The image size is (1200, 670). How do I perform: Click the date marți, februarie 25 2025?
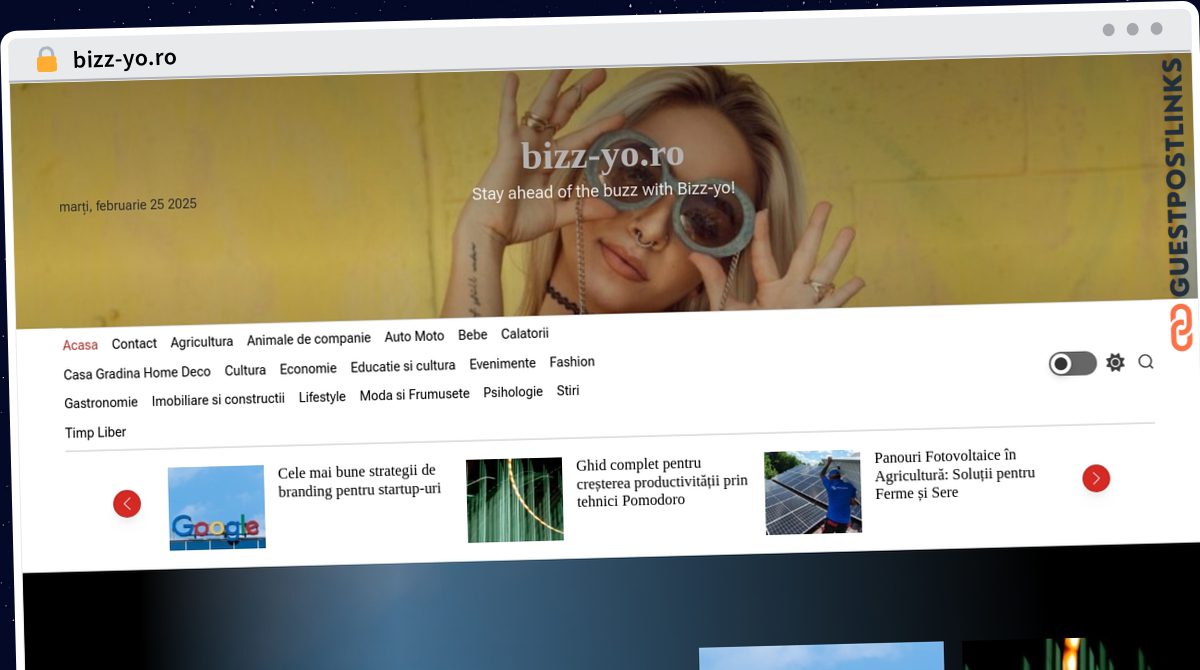pyautogui.click(x=128, y=205)
